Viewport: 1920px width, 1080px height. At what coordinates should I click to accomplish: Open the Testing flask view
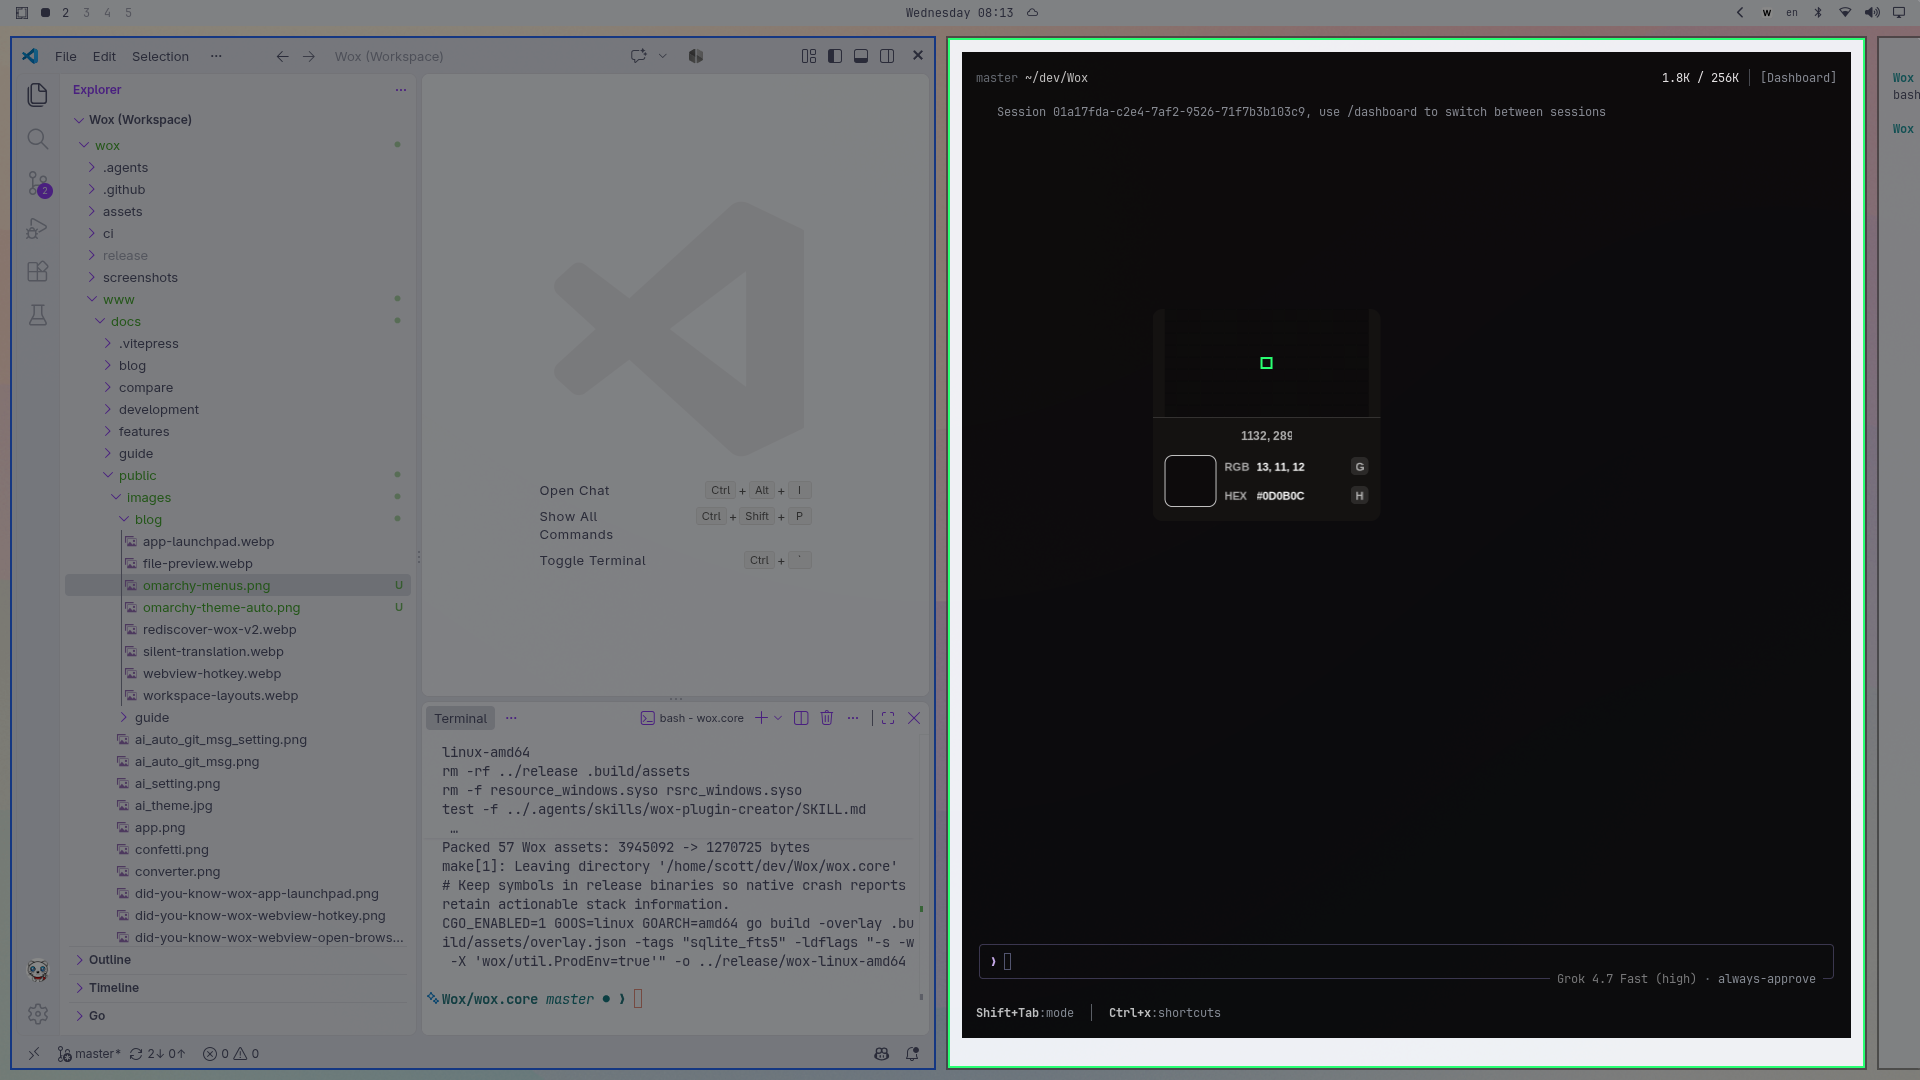(37, 315)
